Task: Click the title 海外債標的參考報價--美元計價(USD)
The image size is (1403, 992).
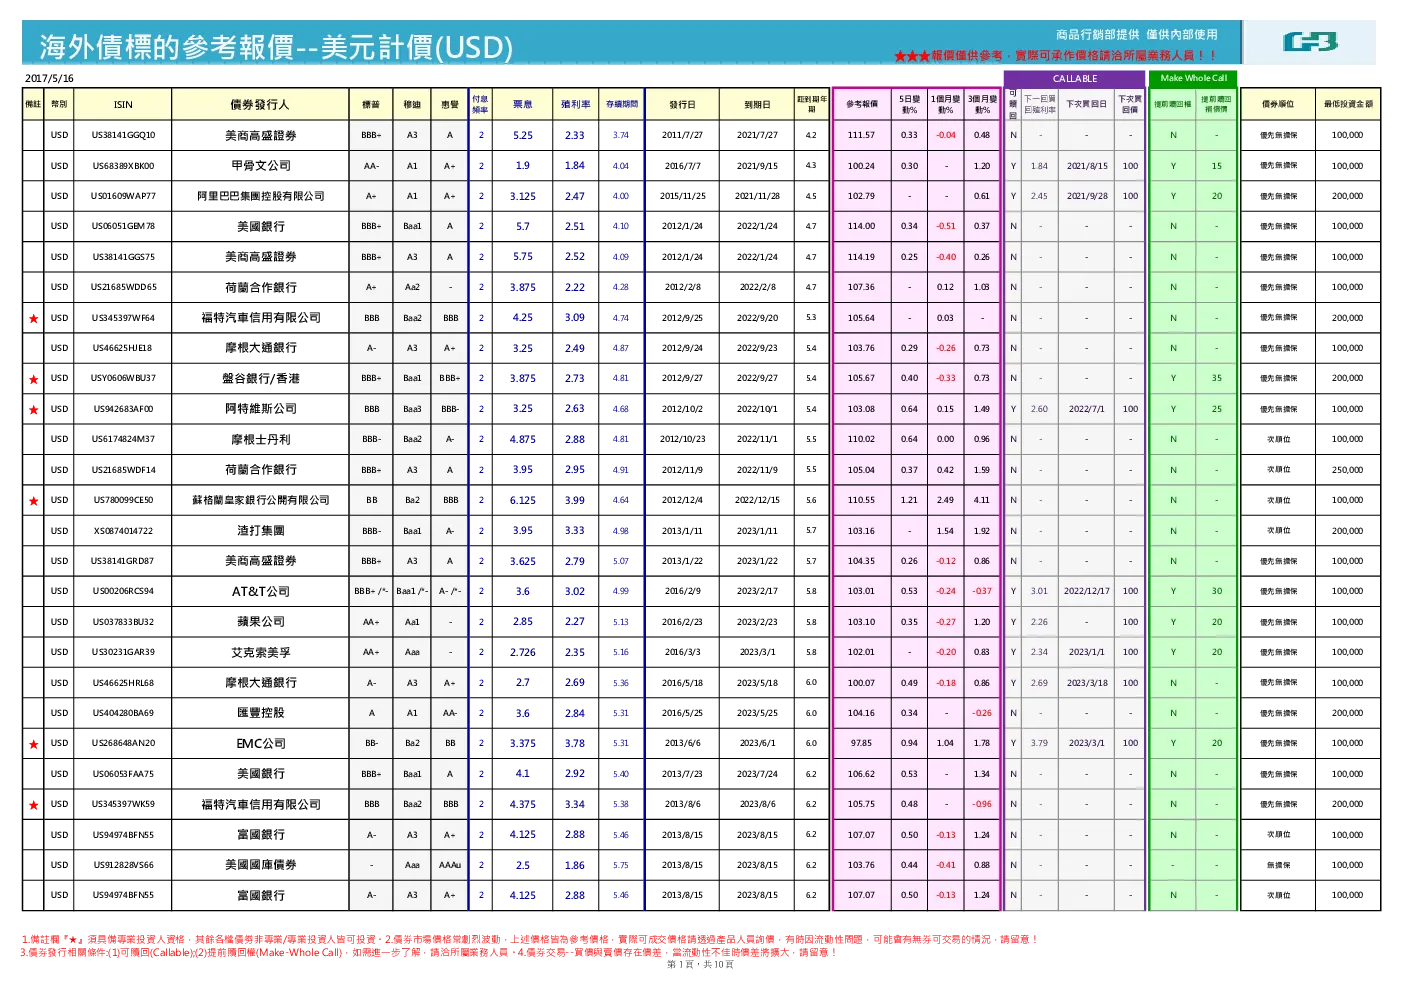Action: (x=276, y=47)
